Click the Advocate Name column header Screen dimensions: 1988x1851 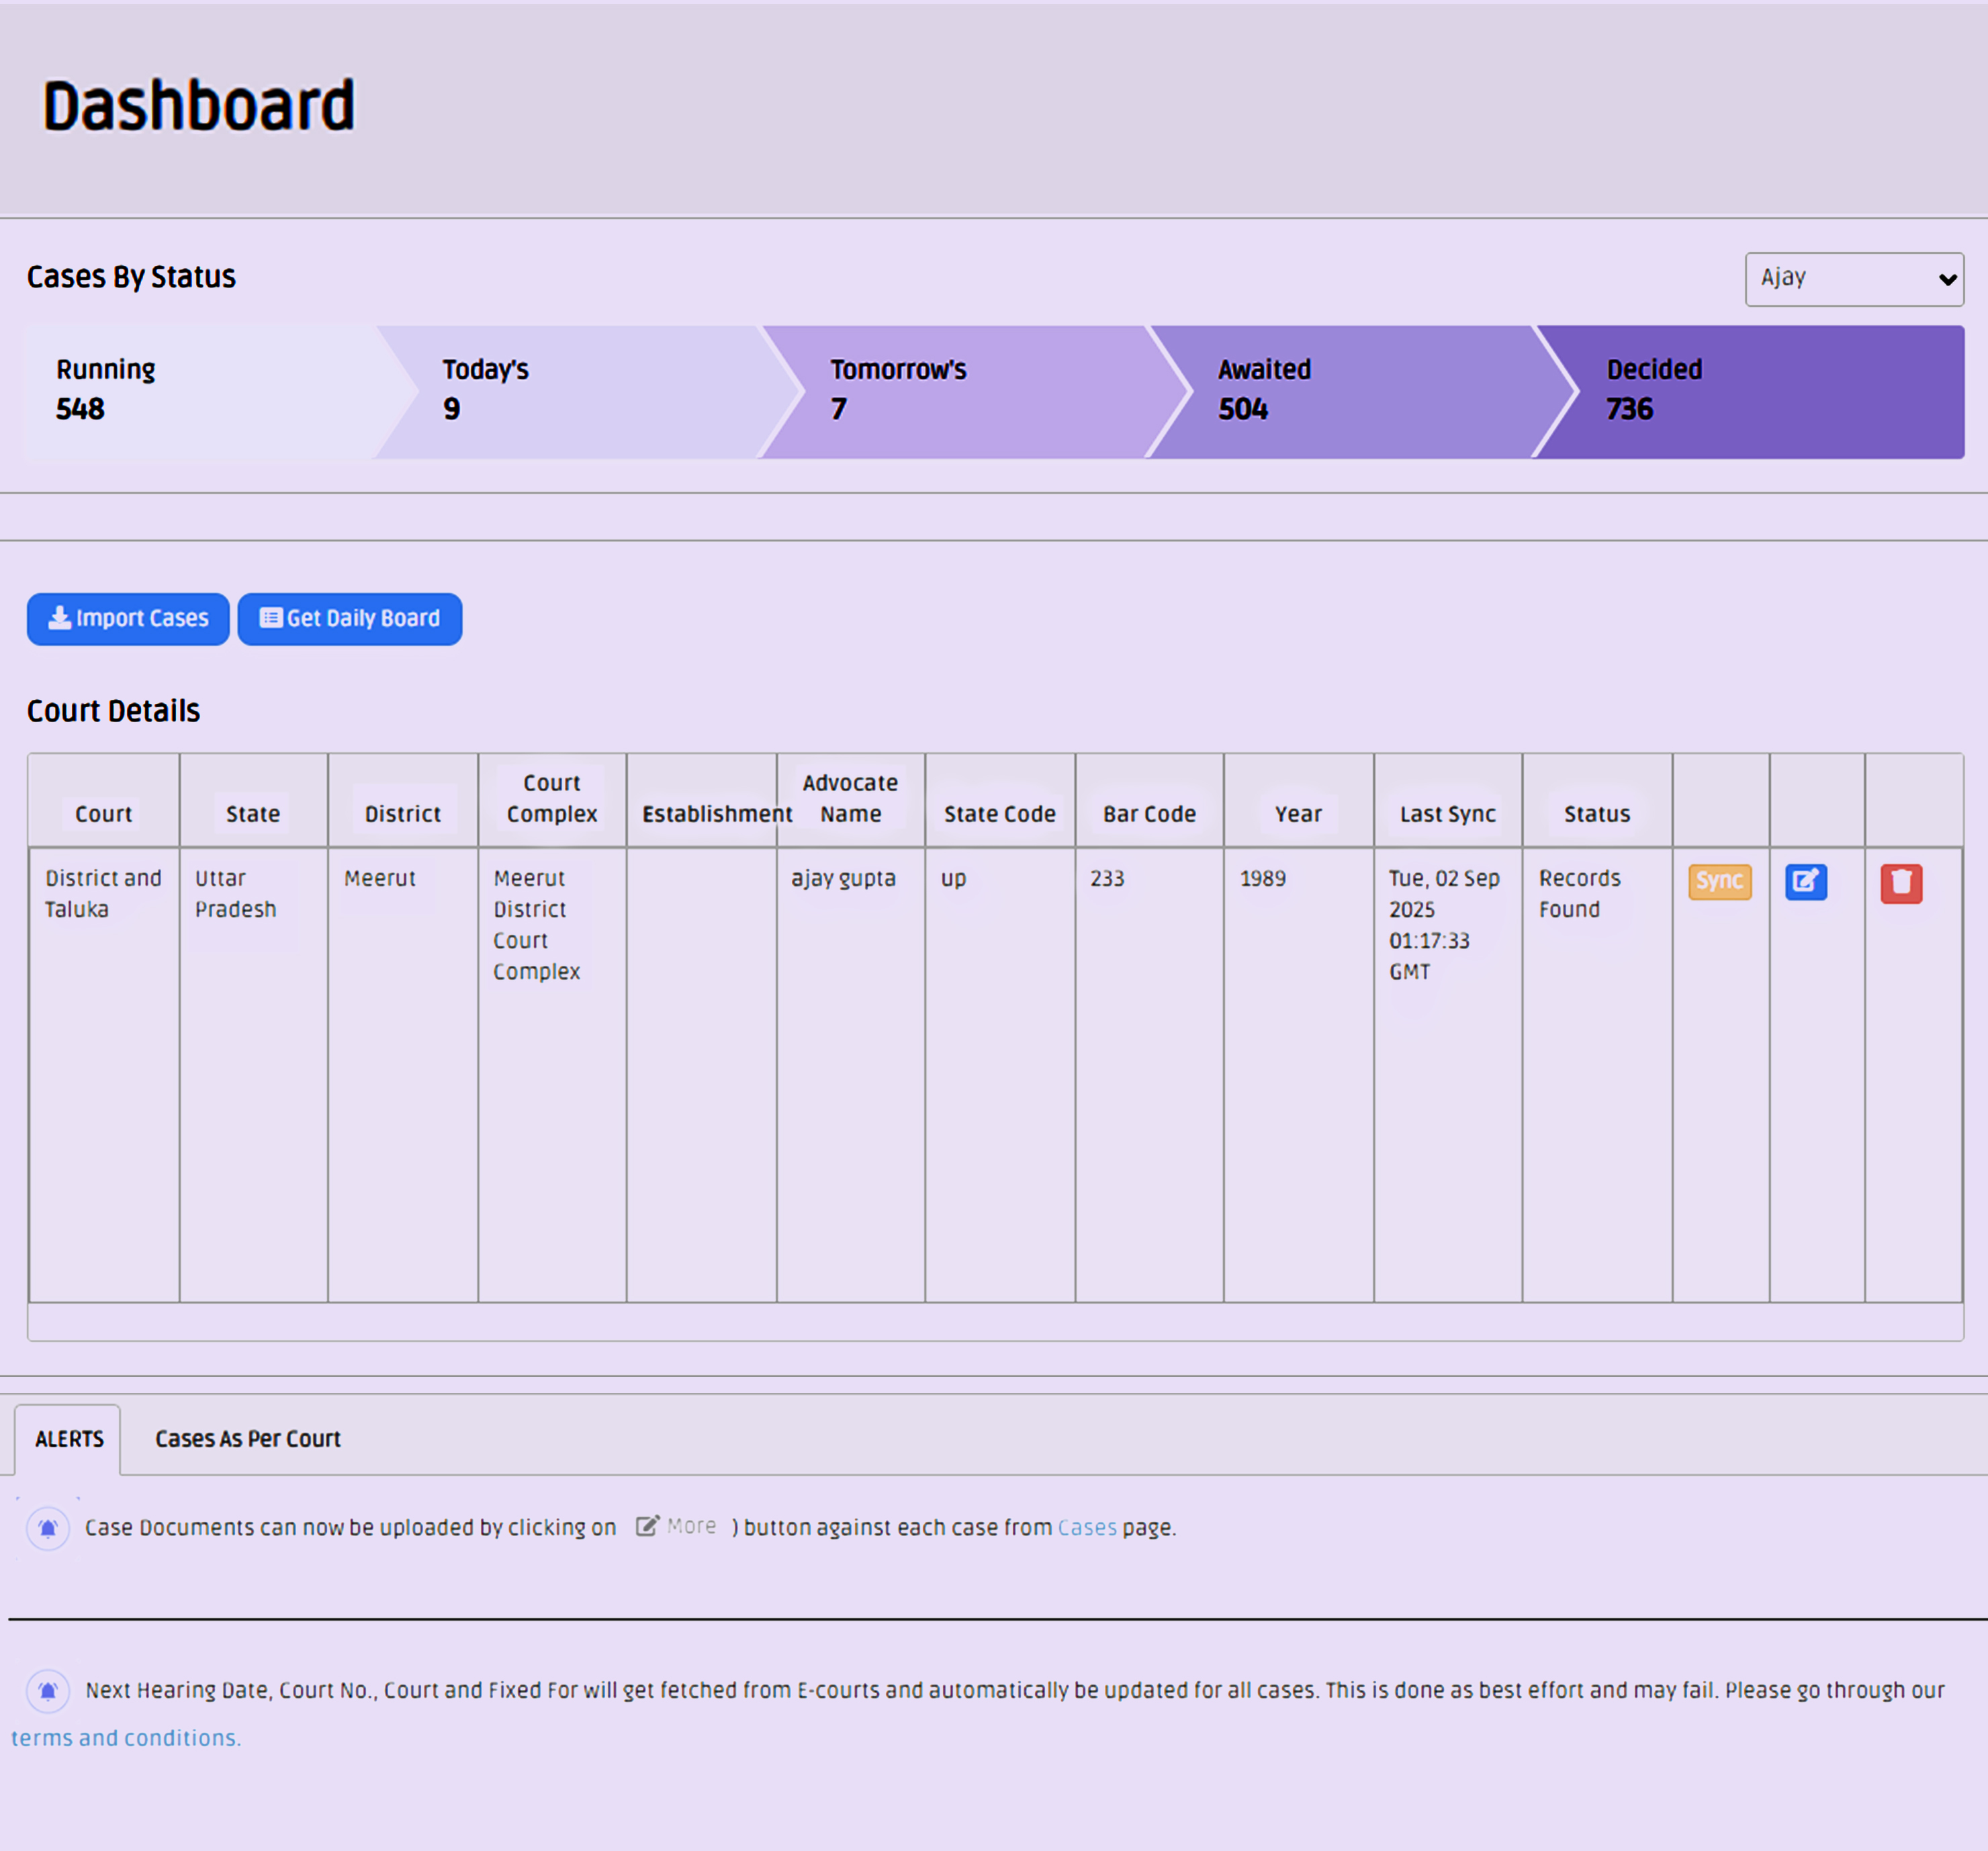click(850, 798)
